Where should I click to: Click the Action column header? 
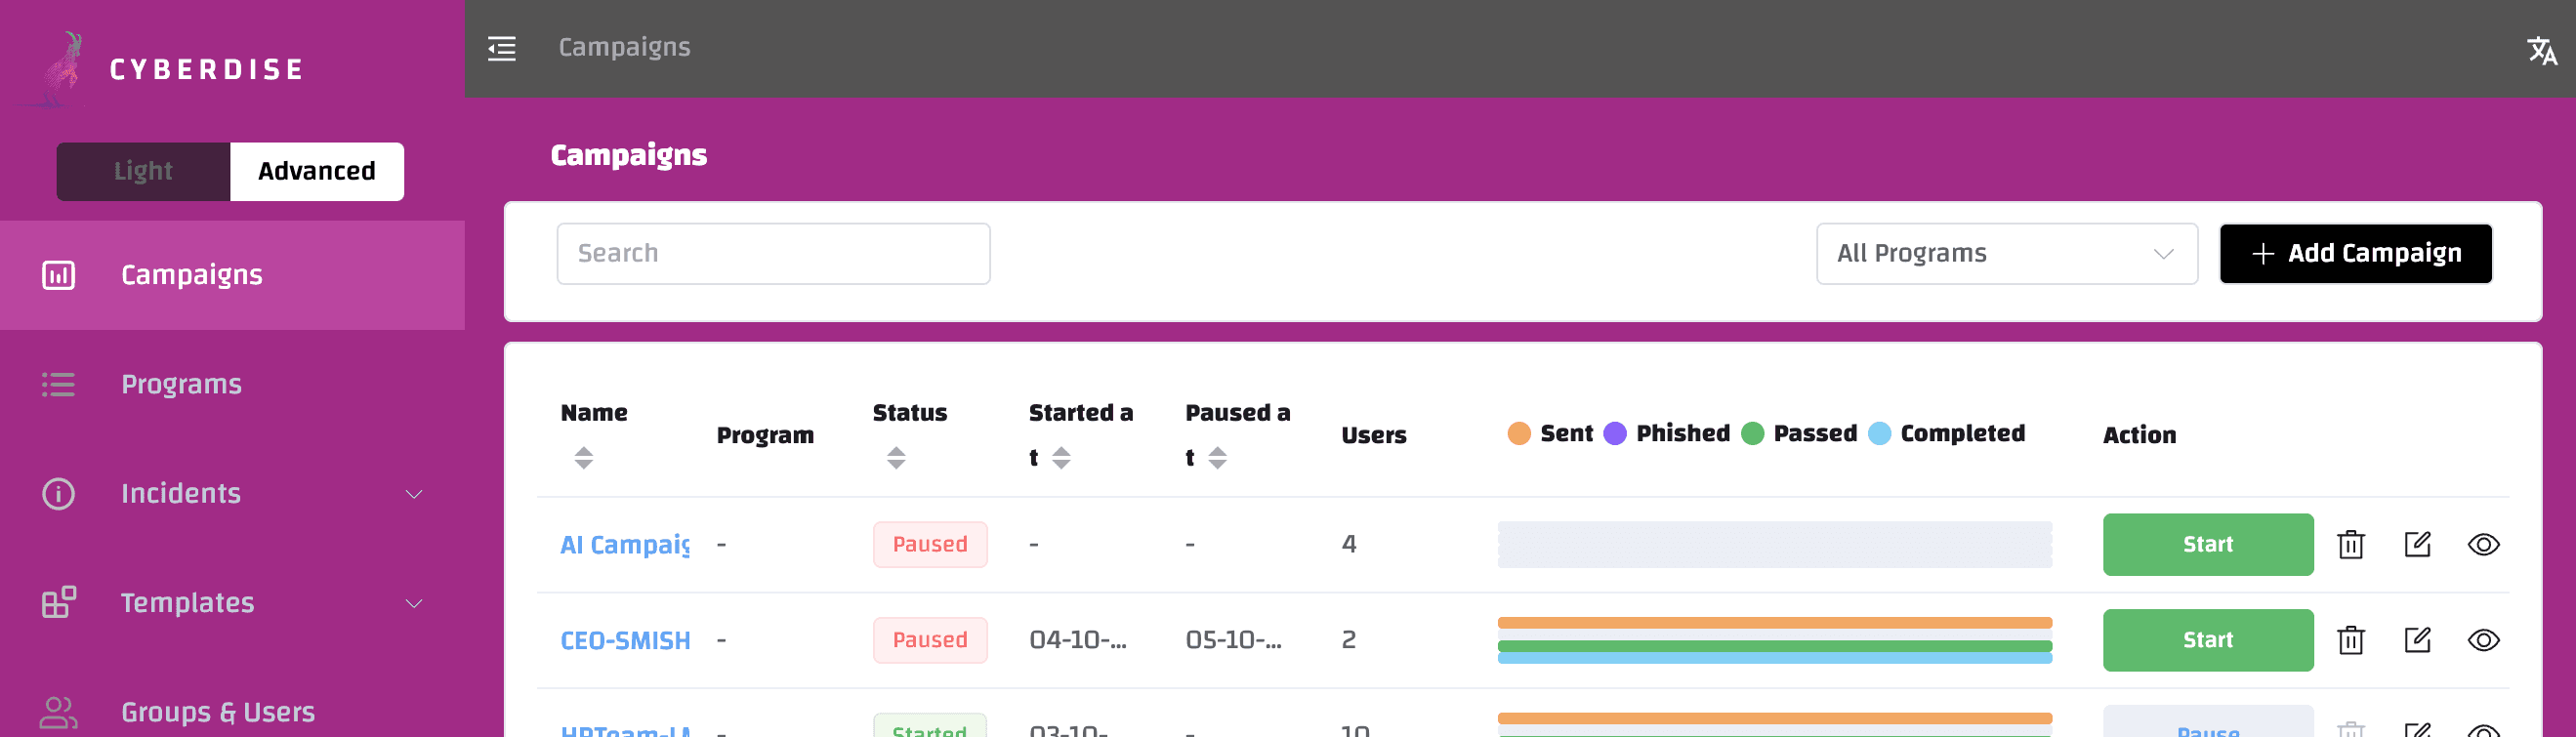click(2139, 435)
